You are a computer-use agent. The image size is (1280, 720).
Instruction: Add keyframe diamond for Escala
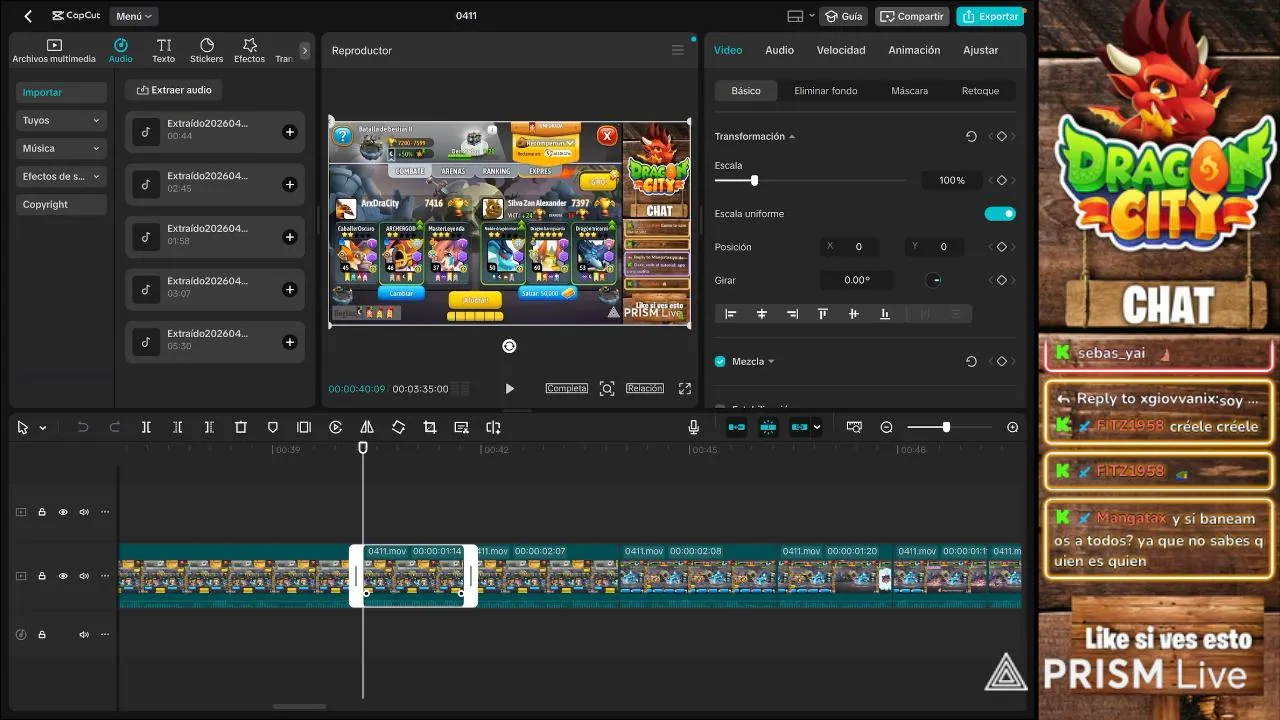coord(1002,181)
